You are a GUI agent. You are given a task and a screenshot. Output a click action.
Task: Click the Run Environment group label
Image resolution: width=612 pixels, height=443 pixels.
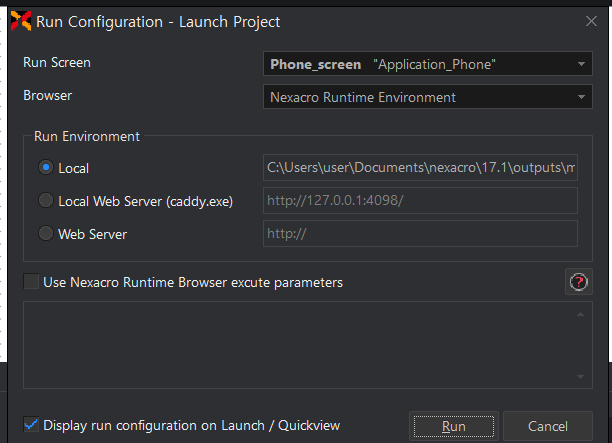(x=87, y=136)
